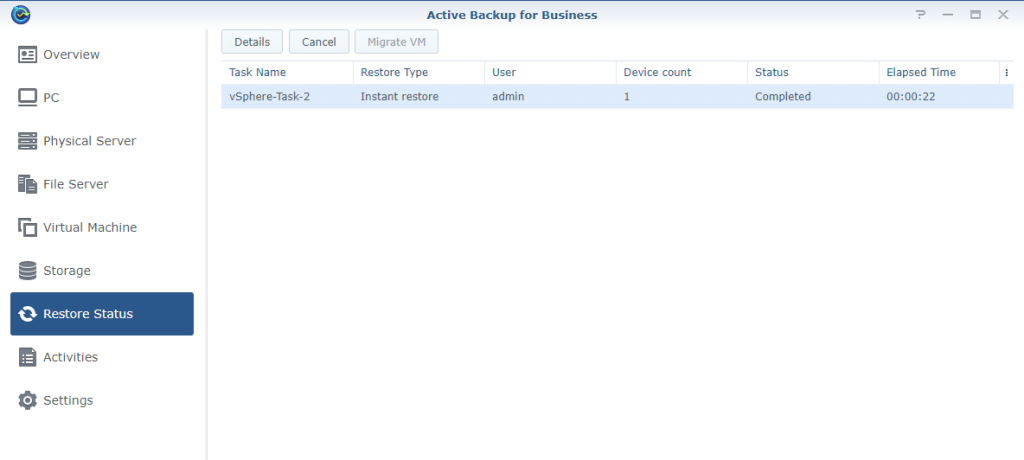1024x460 pixels.
Task: Sort by the Elapsed Time column
Action: (x=921, y=72)
